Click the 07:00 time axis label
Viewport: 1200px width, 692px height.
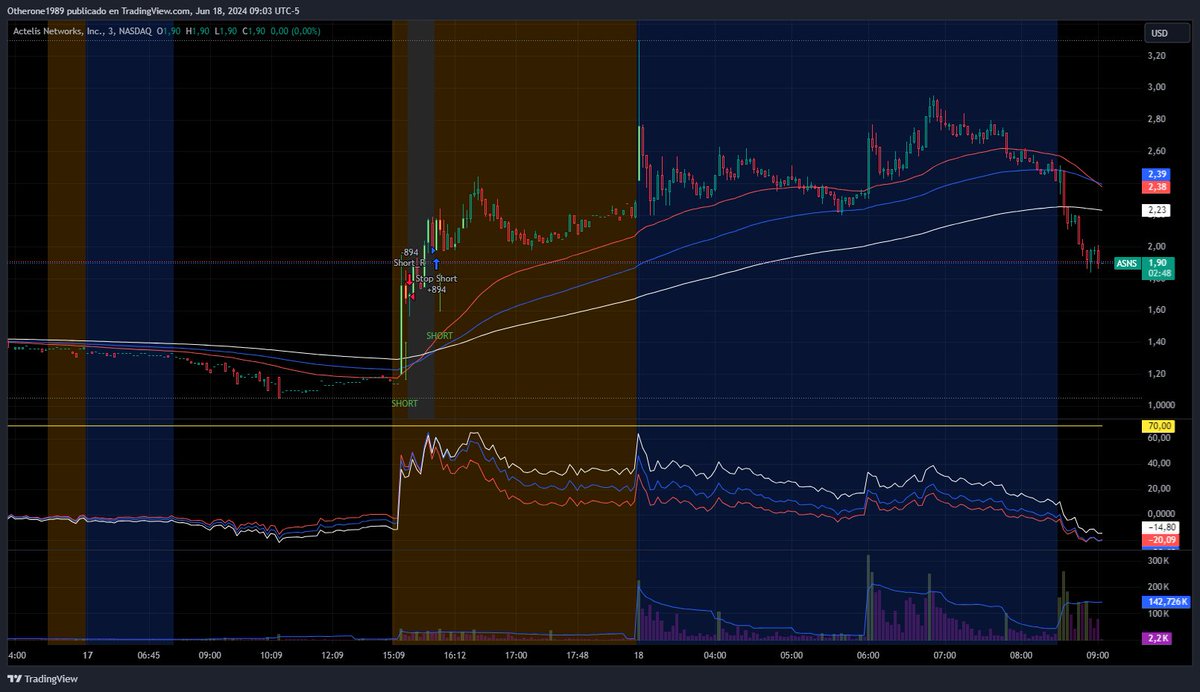pos(944,656)
